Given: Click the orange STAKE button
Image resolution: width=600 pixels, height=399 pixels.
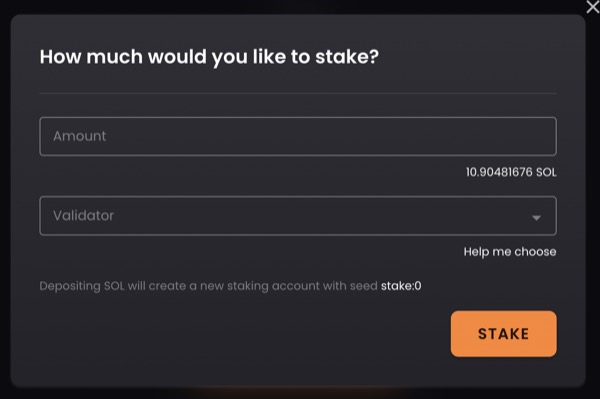Looking at the screenshot, I should [504, 334].
